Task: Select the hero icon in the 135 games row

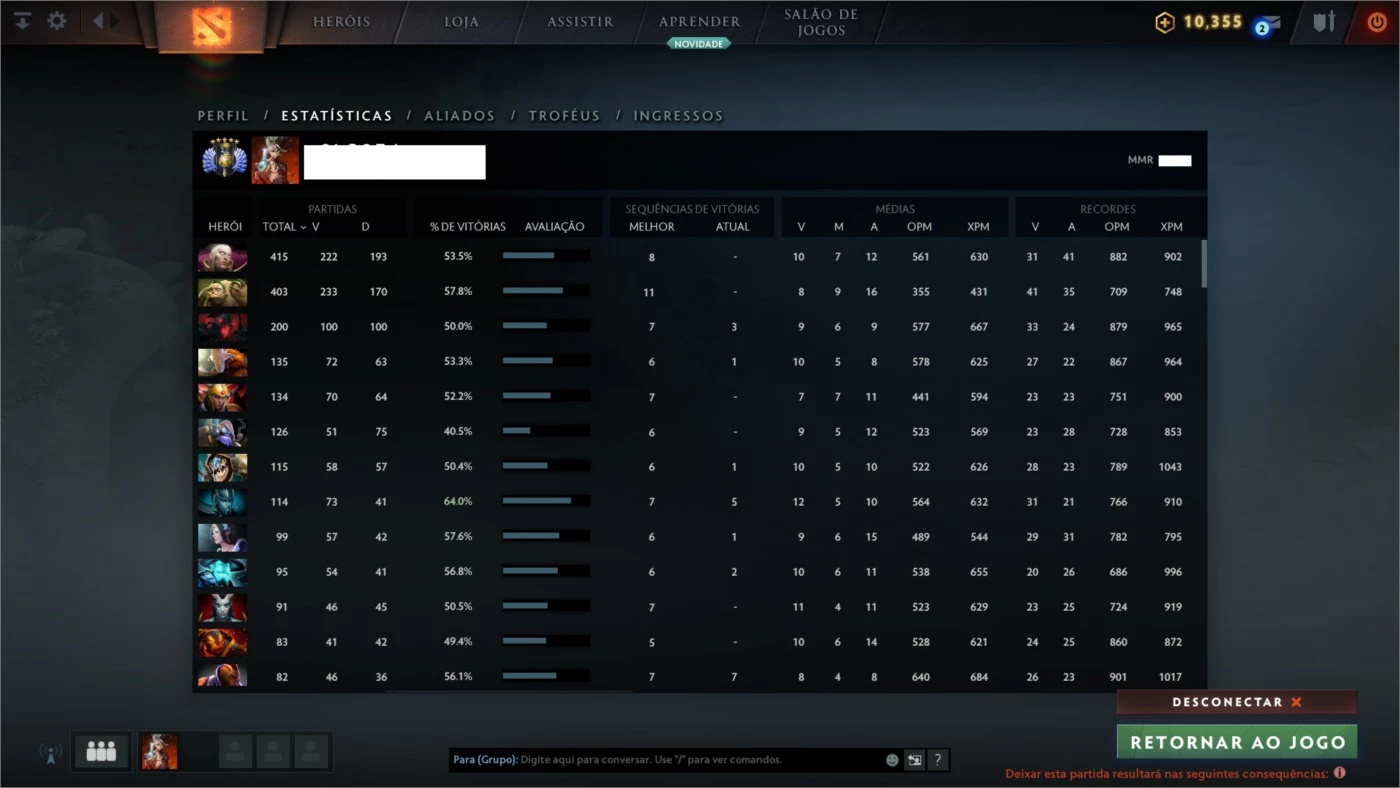Action: [x=222, y=362]
